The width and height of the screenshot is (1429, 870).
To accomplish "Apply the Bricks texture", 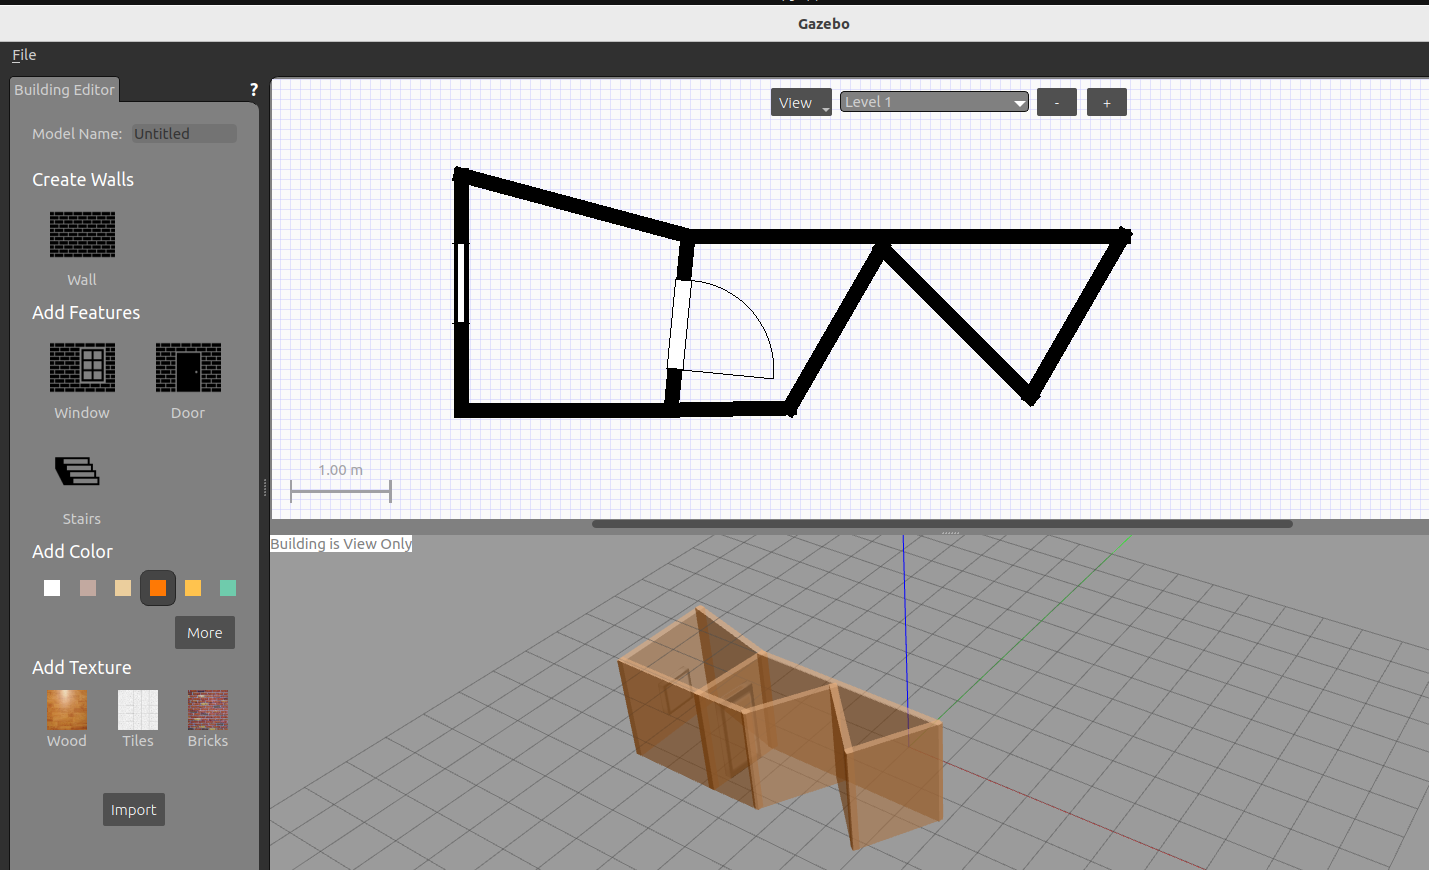I will coord(208,710).
